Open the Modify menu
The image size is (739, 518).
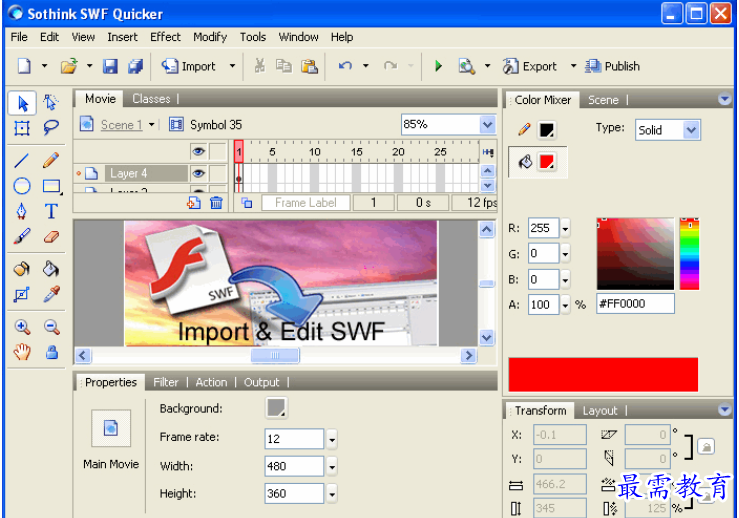tap(210, 37)
